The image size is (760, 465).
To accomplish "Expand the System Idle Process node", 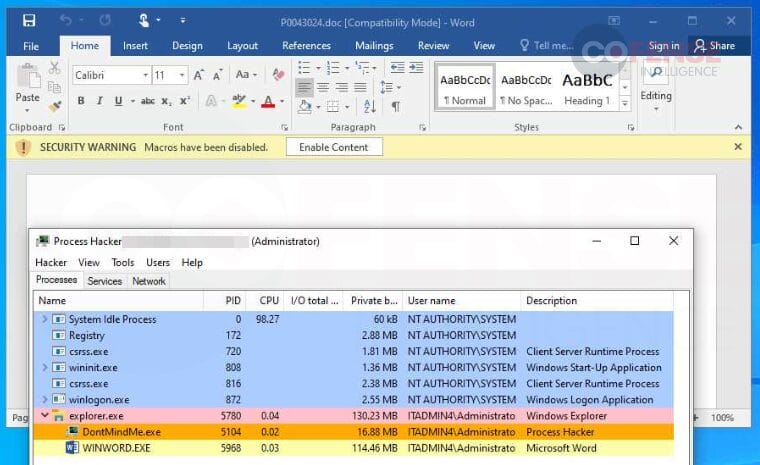I will [x=44, y=320].
